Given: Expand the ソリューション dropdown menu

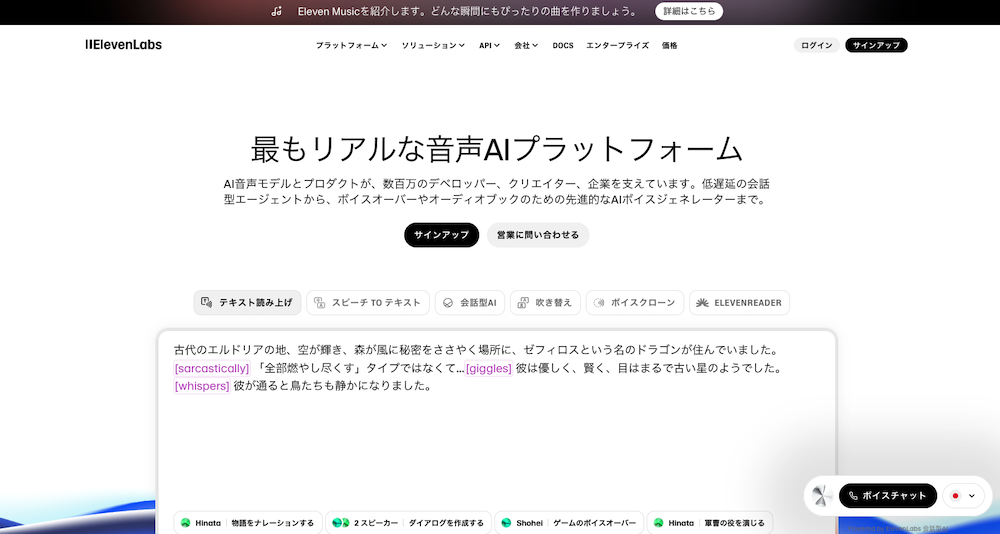Looking at the screenshot, I should tap(433, 45).
